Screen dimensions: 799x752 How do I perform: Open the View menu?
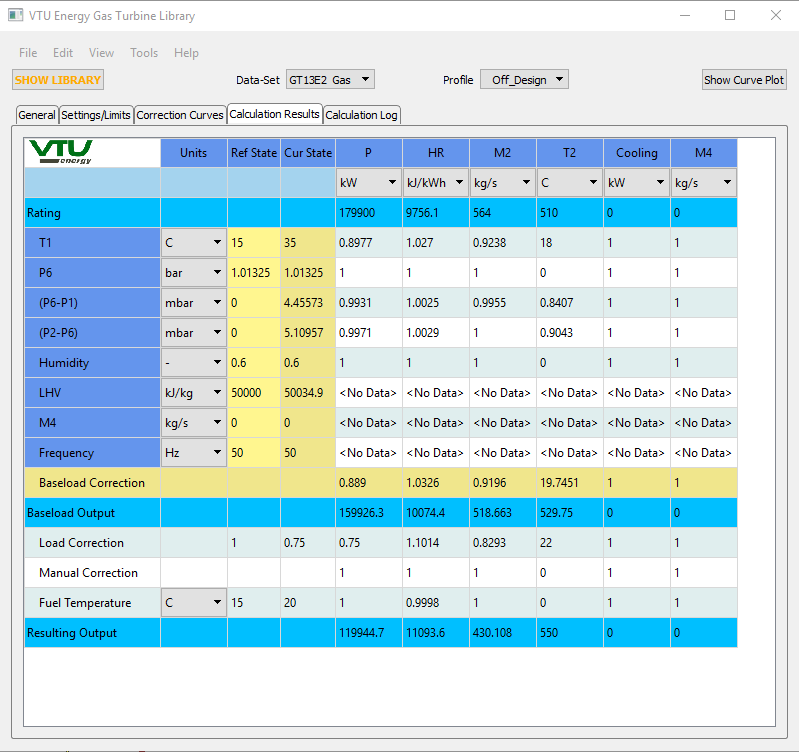tap(101, 53)
